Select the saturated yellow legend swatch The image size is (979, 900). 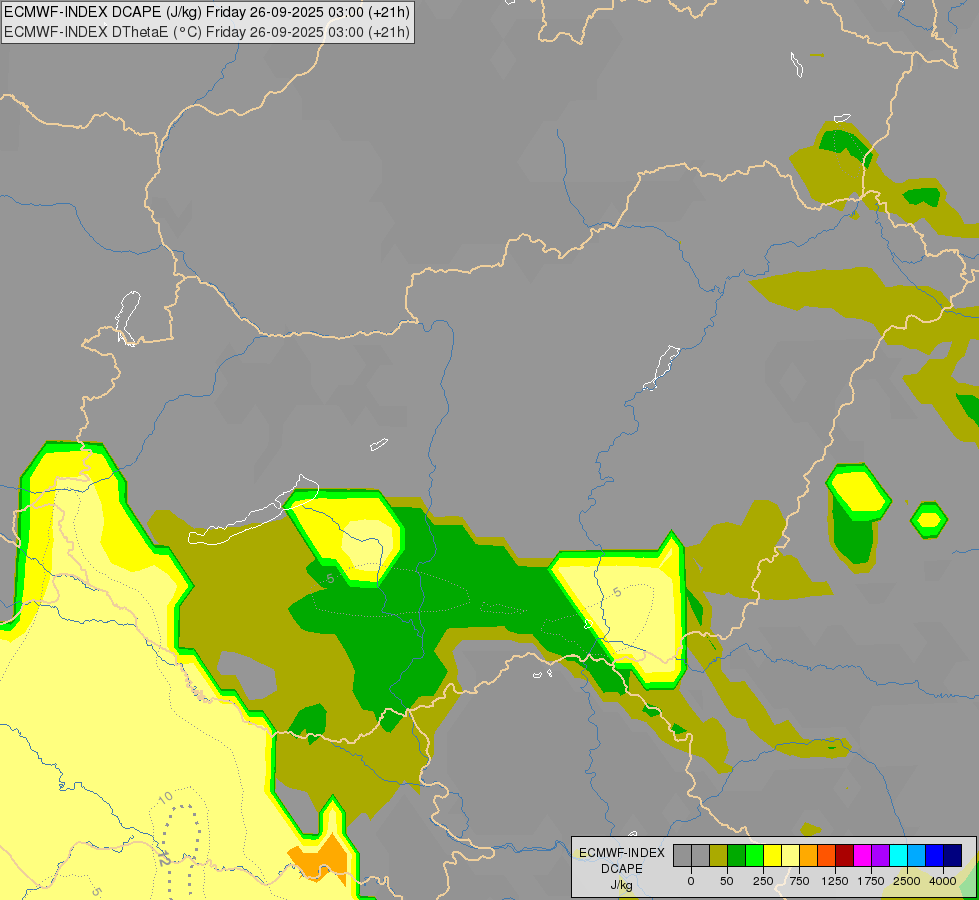point(772,856)
